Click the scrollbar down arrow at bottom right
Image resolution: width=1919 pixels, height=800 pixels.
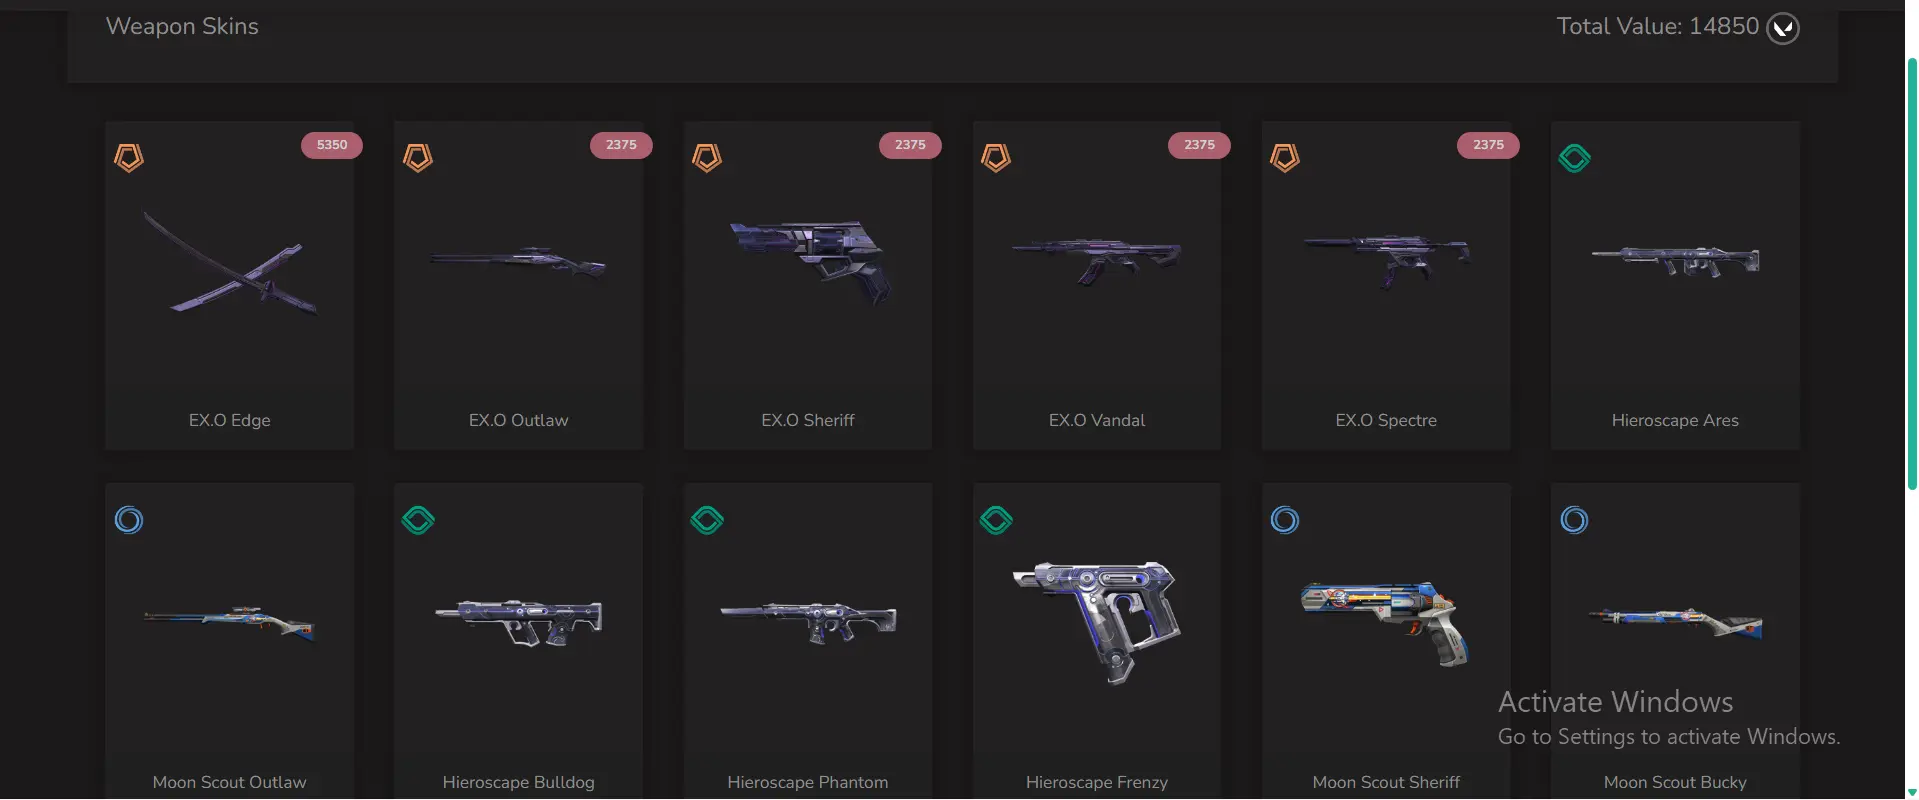[x=1912, y=792]
